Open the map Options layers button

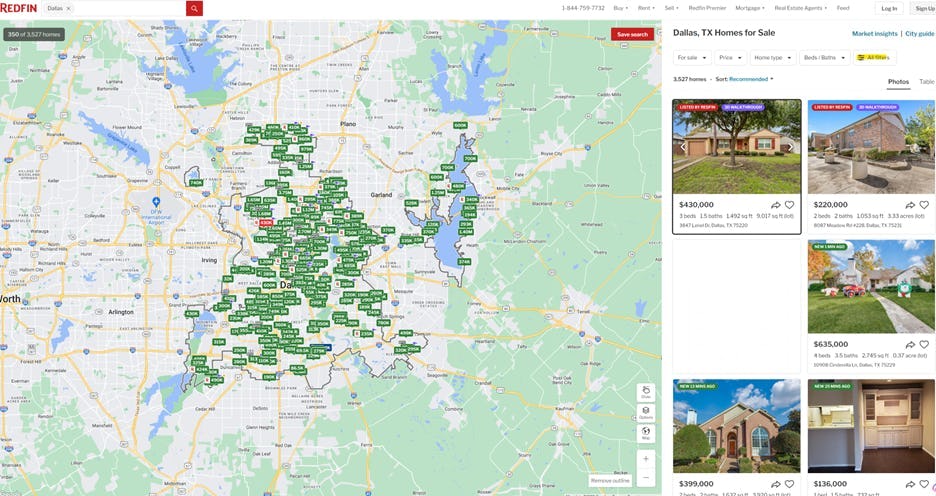point(646,412)
